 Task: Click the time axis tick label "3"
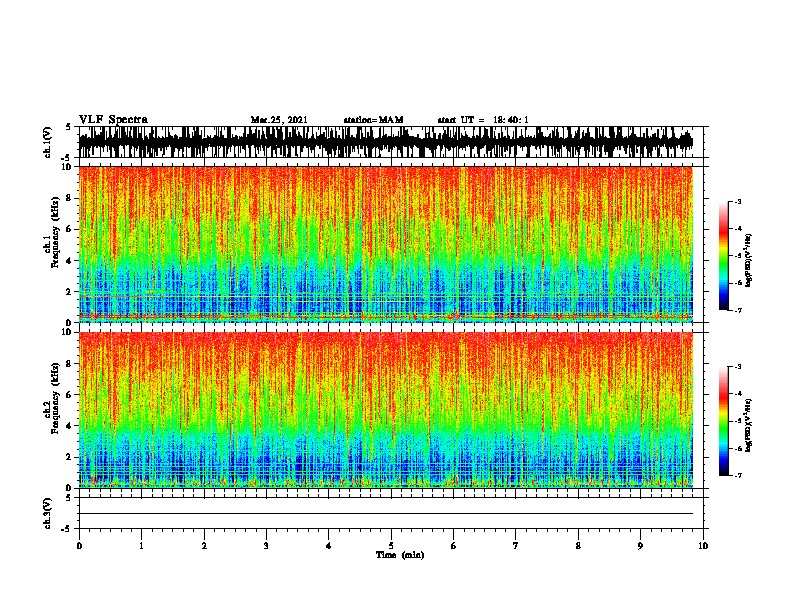[266, 546]
